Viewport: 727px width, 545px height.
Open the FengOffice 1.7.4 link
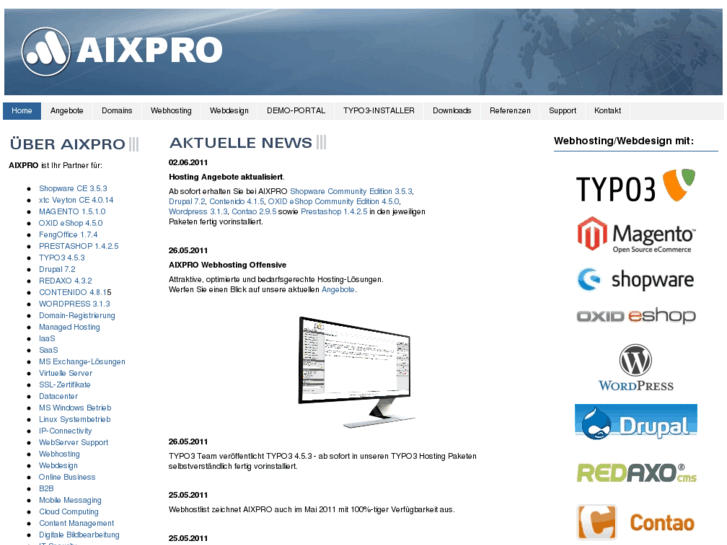coord(68,235)
